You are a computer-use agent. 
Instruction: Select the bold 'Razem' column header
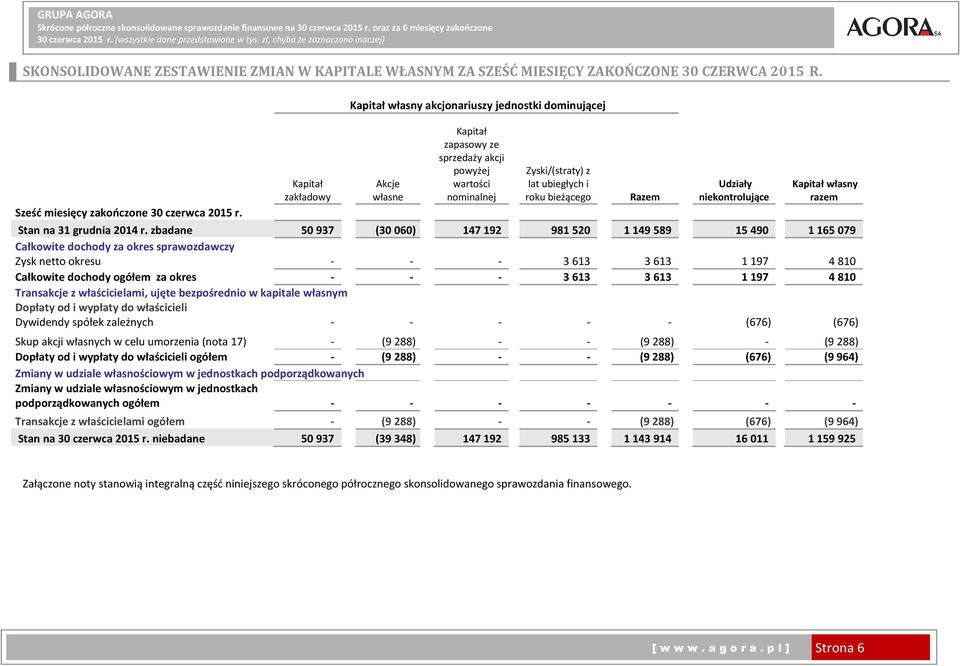(x=645, y=197)
